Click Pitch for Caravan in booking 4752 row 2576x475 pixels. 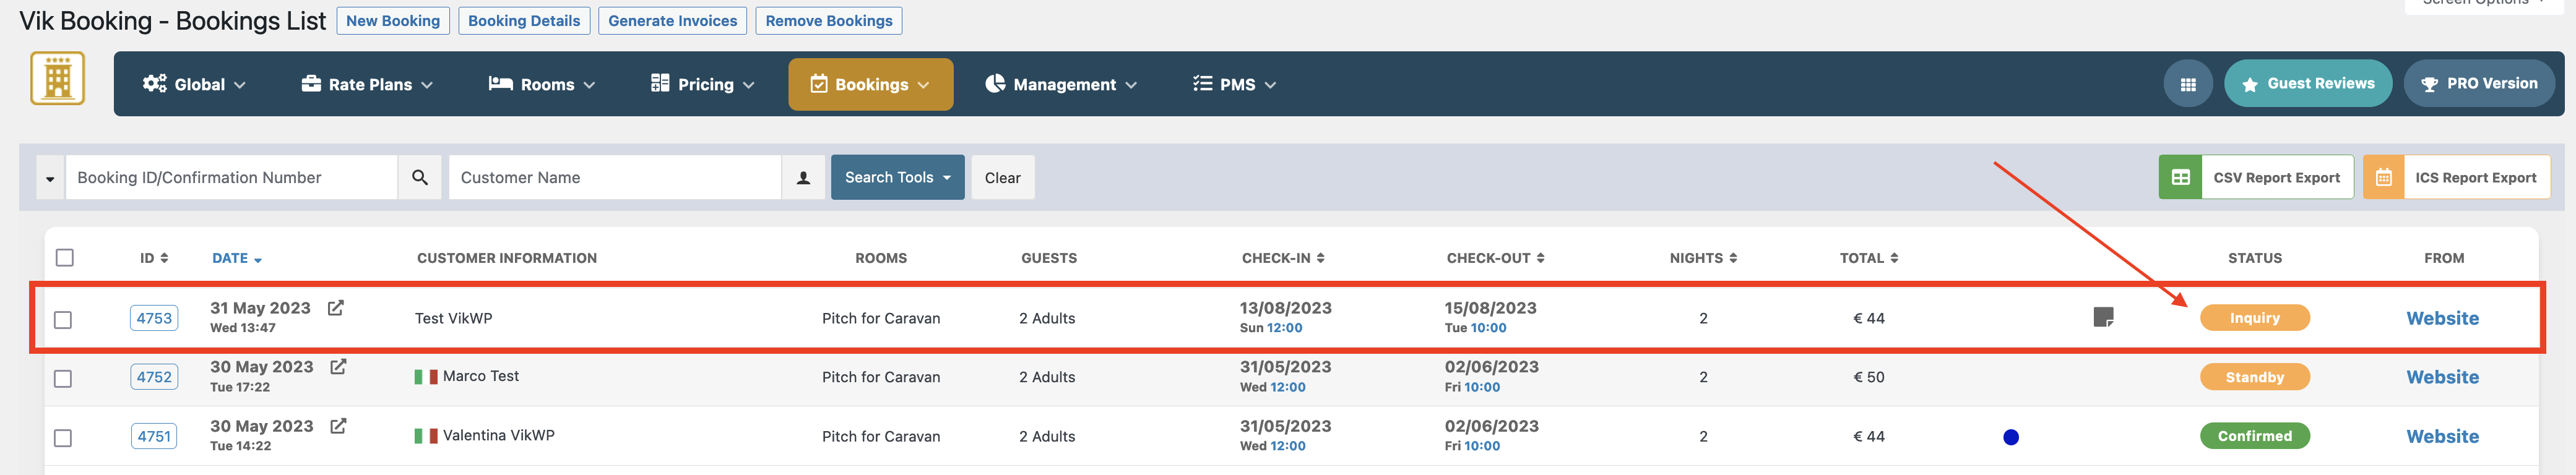(881, 377)
